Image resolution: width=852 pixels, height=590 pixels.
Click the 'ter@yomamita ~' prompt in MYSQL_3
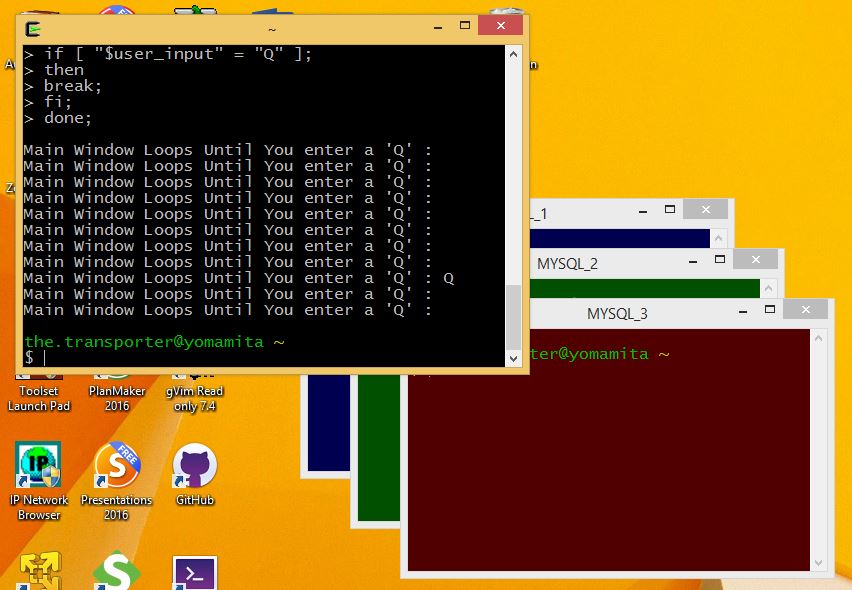pyautogui.click(x=599, y=354)
